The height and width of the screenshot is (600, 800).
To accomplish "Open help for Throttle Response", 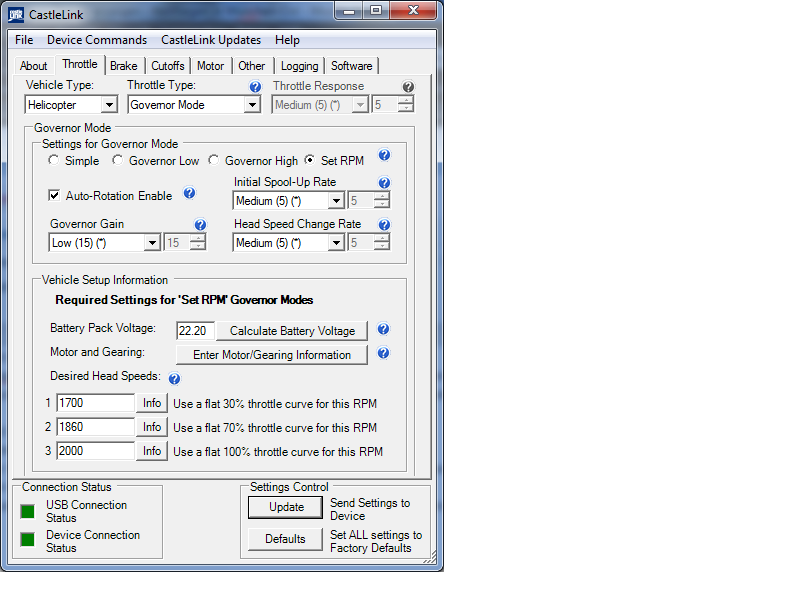I will [x=408, y=87].
